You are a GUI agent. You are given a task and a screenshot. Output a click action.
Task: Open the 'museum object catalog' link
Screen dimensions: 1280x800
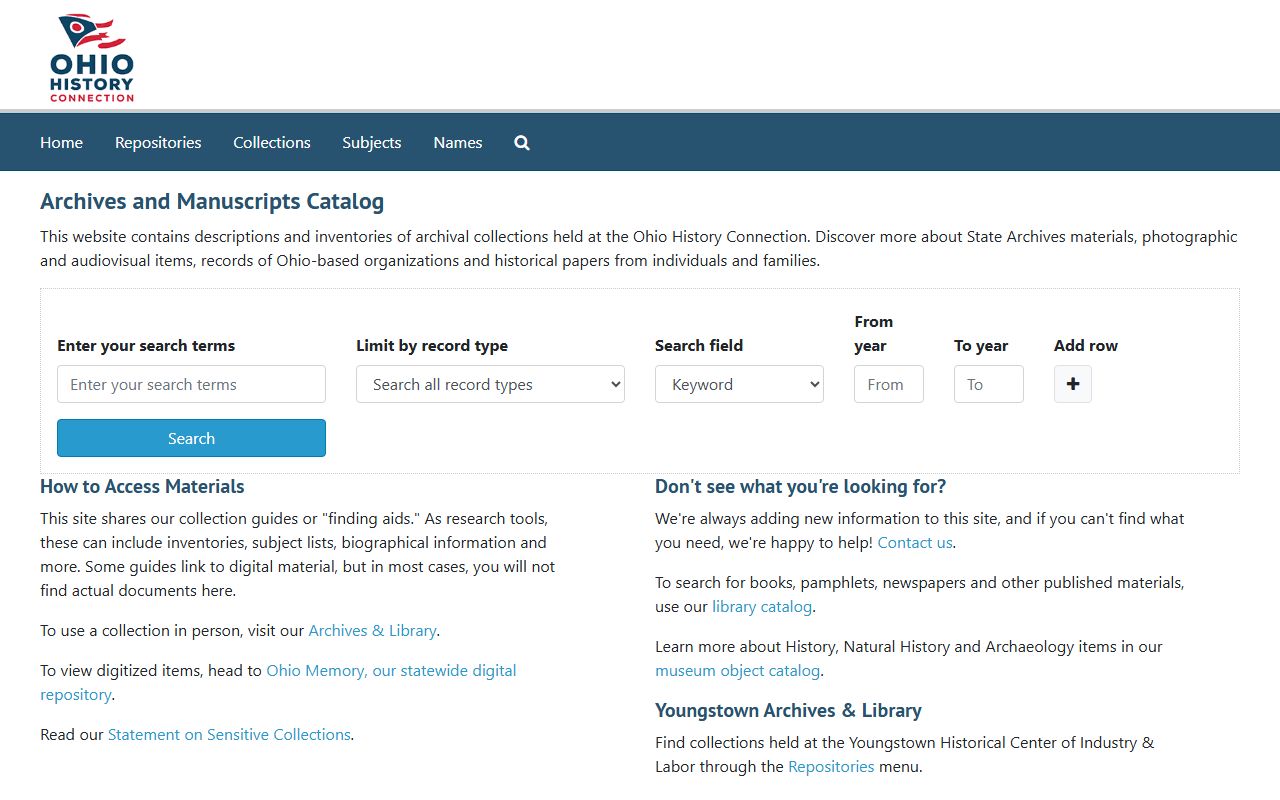tap(737, 671)
